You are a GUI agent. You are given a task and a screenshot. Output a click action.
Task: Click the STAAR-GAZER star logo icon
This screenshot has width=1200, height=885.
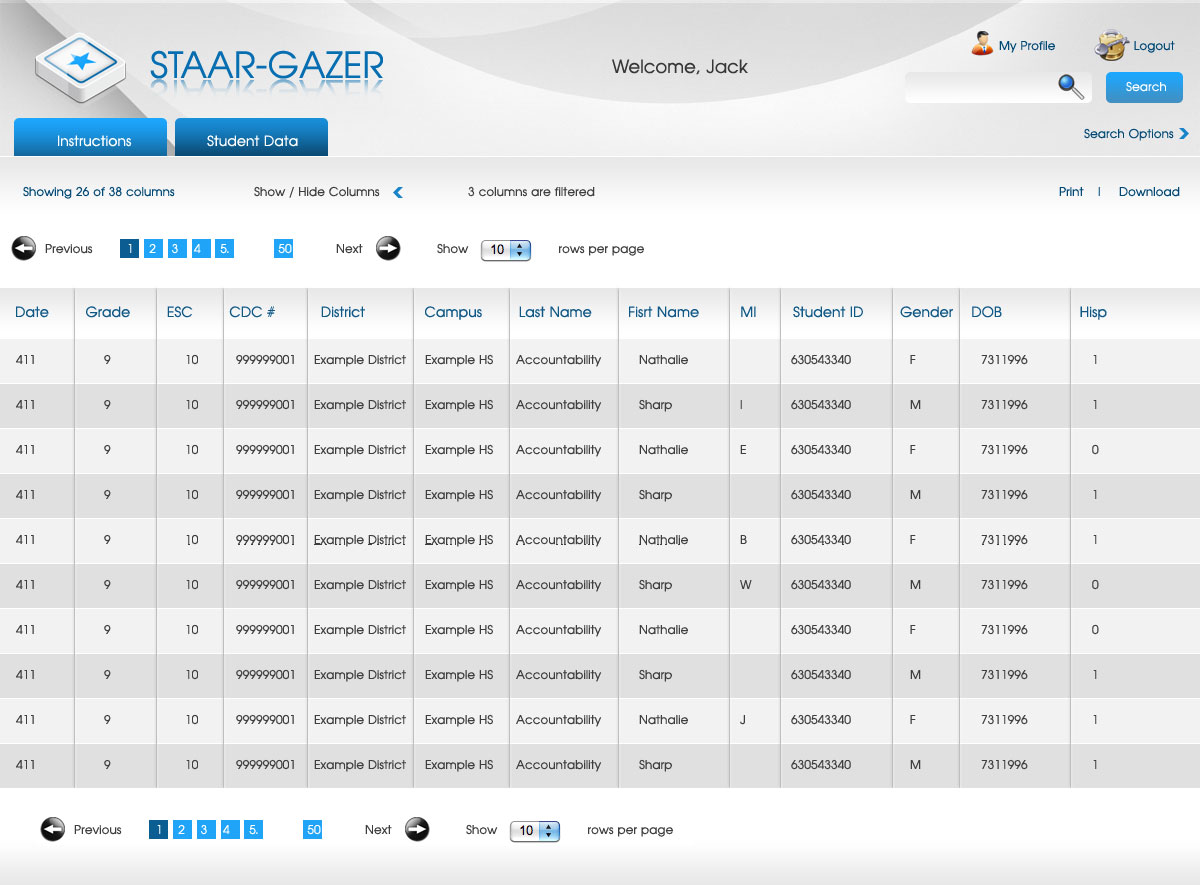coord(80,66)
